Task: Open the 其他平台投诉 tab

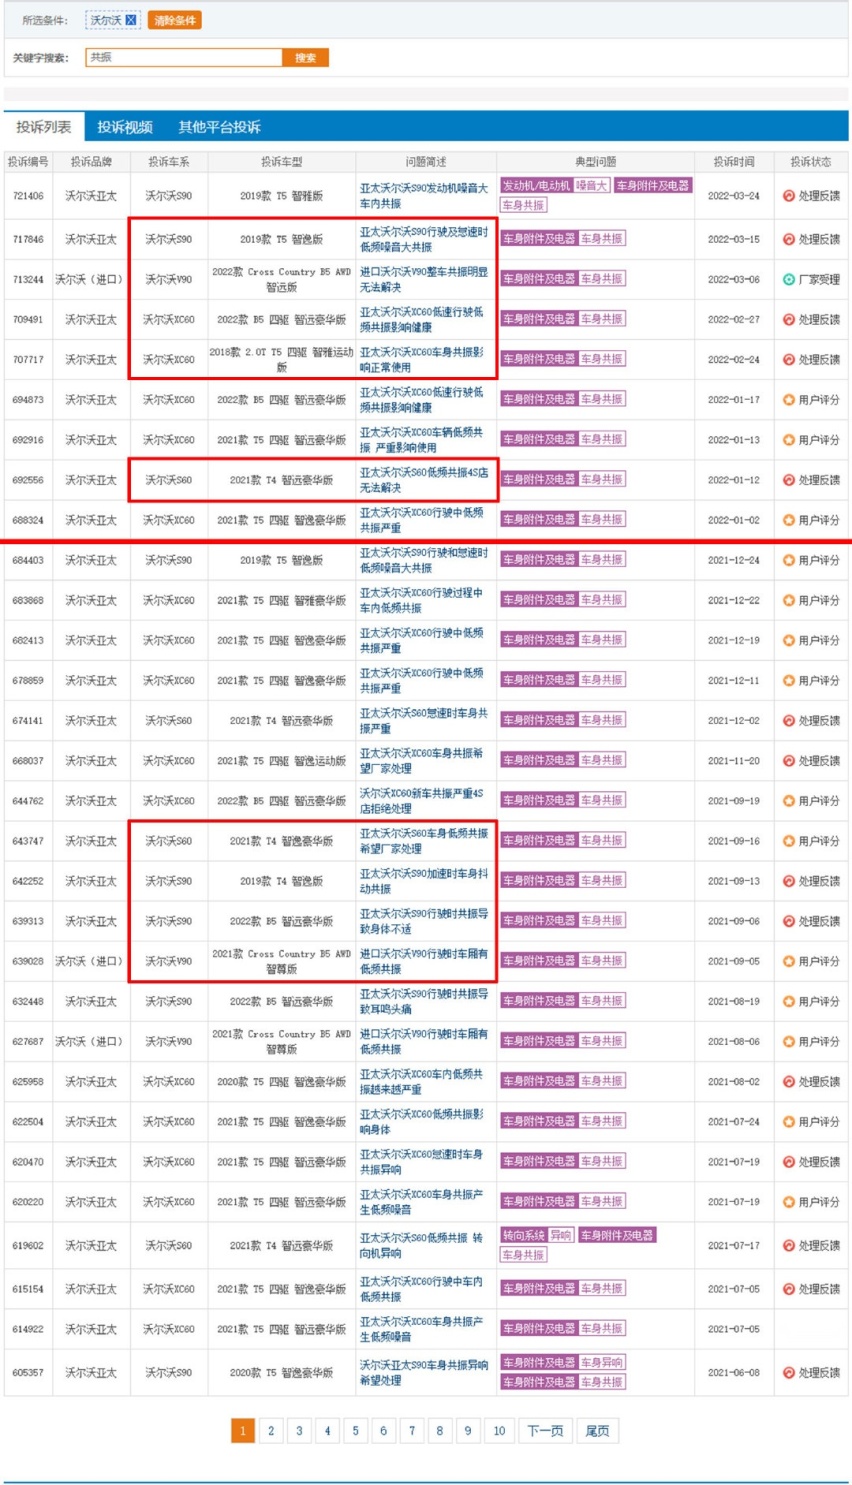Action: click(219, 127)
